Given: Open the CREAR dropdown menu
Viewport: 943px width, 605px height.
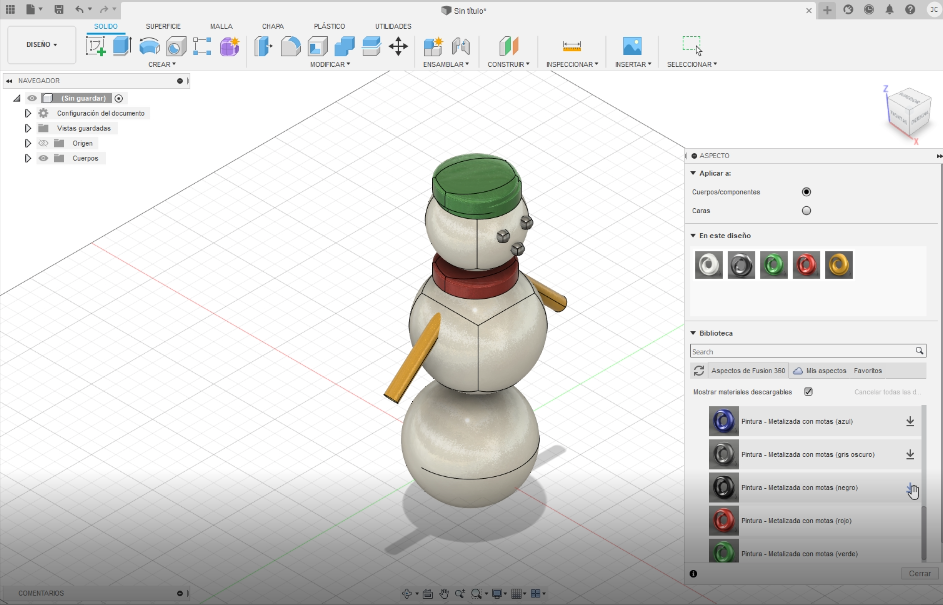Looking at the screenshot, I should (x=162, y=64).
